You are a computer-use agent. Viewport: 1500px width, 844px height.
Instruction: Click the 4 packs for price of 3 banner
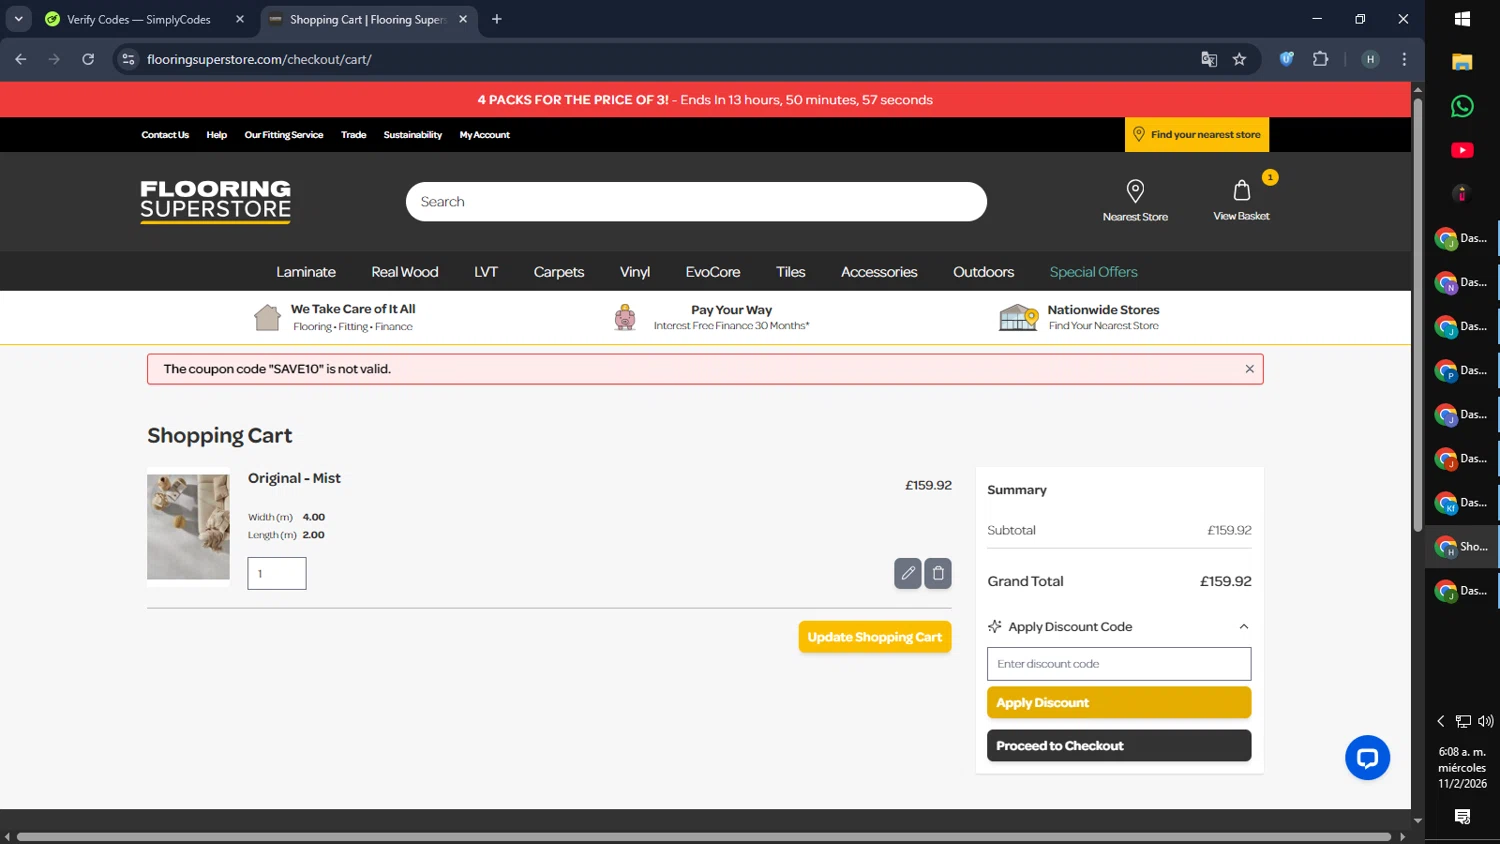[x=705, y=100]
